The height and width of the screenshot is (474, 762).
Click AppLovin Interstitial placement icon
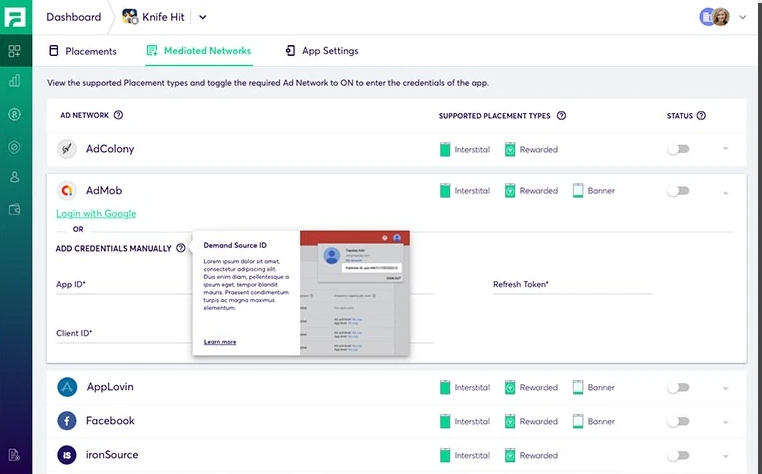(x=445, y=387)
